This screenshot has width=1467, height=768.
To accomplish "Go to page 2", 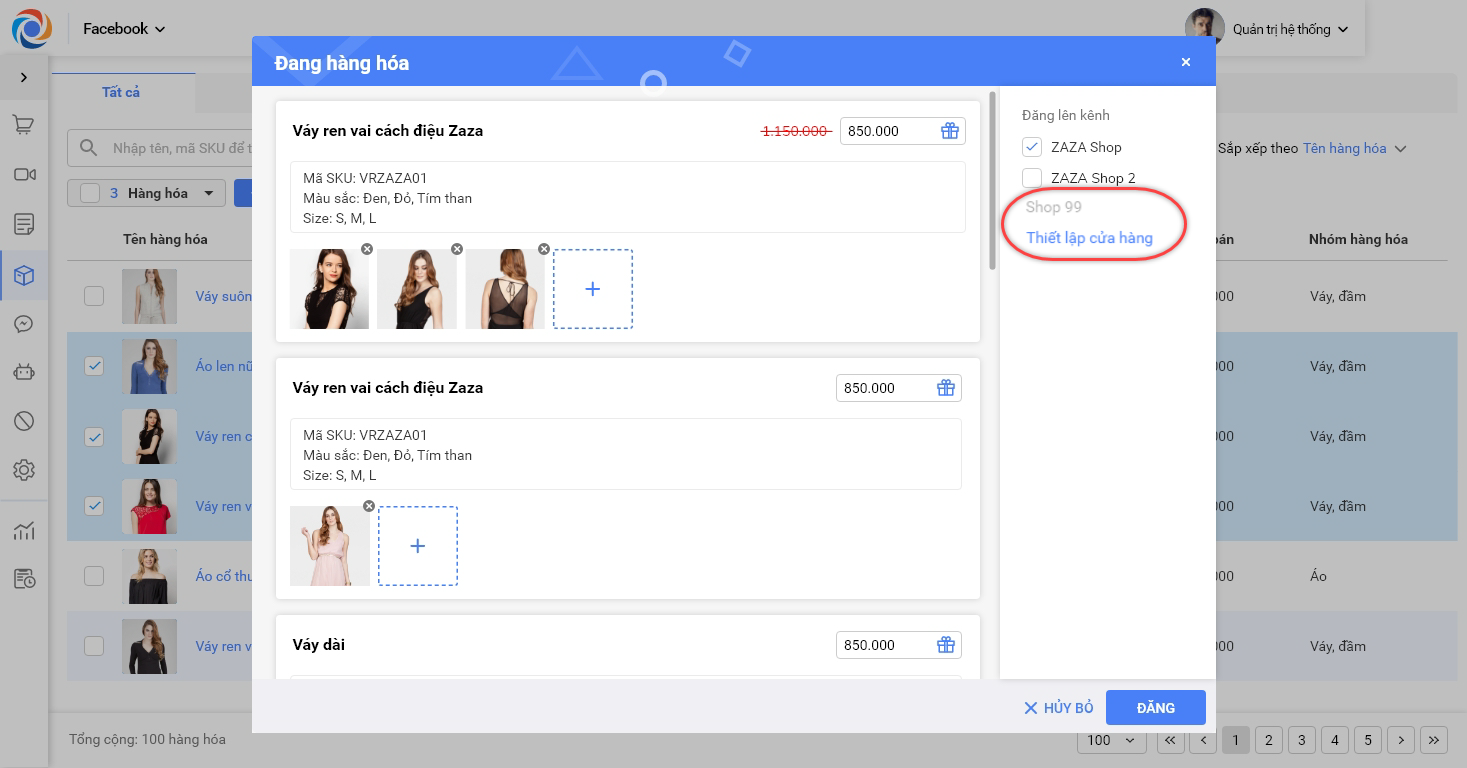I will point(1268,740).
